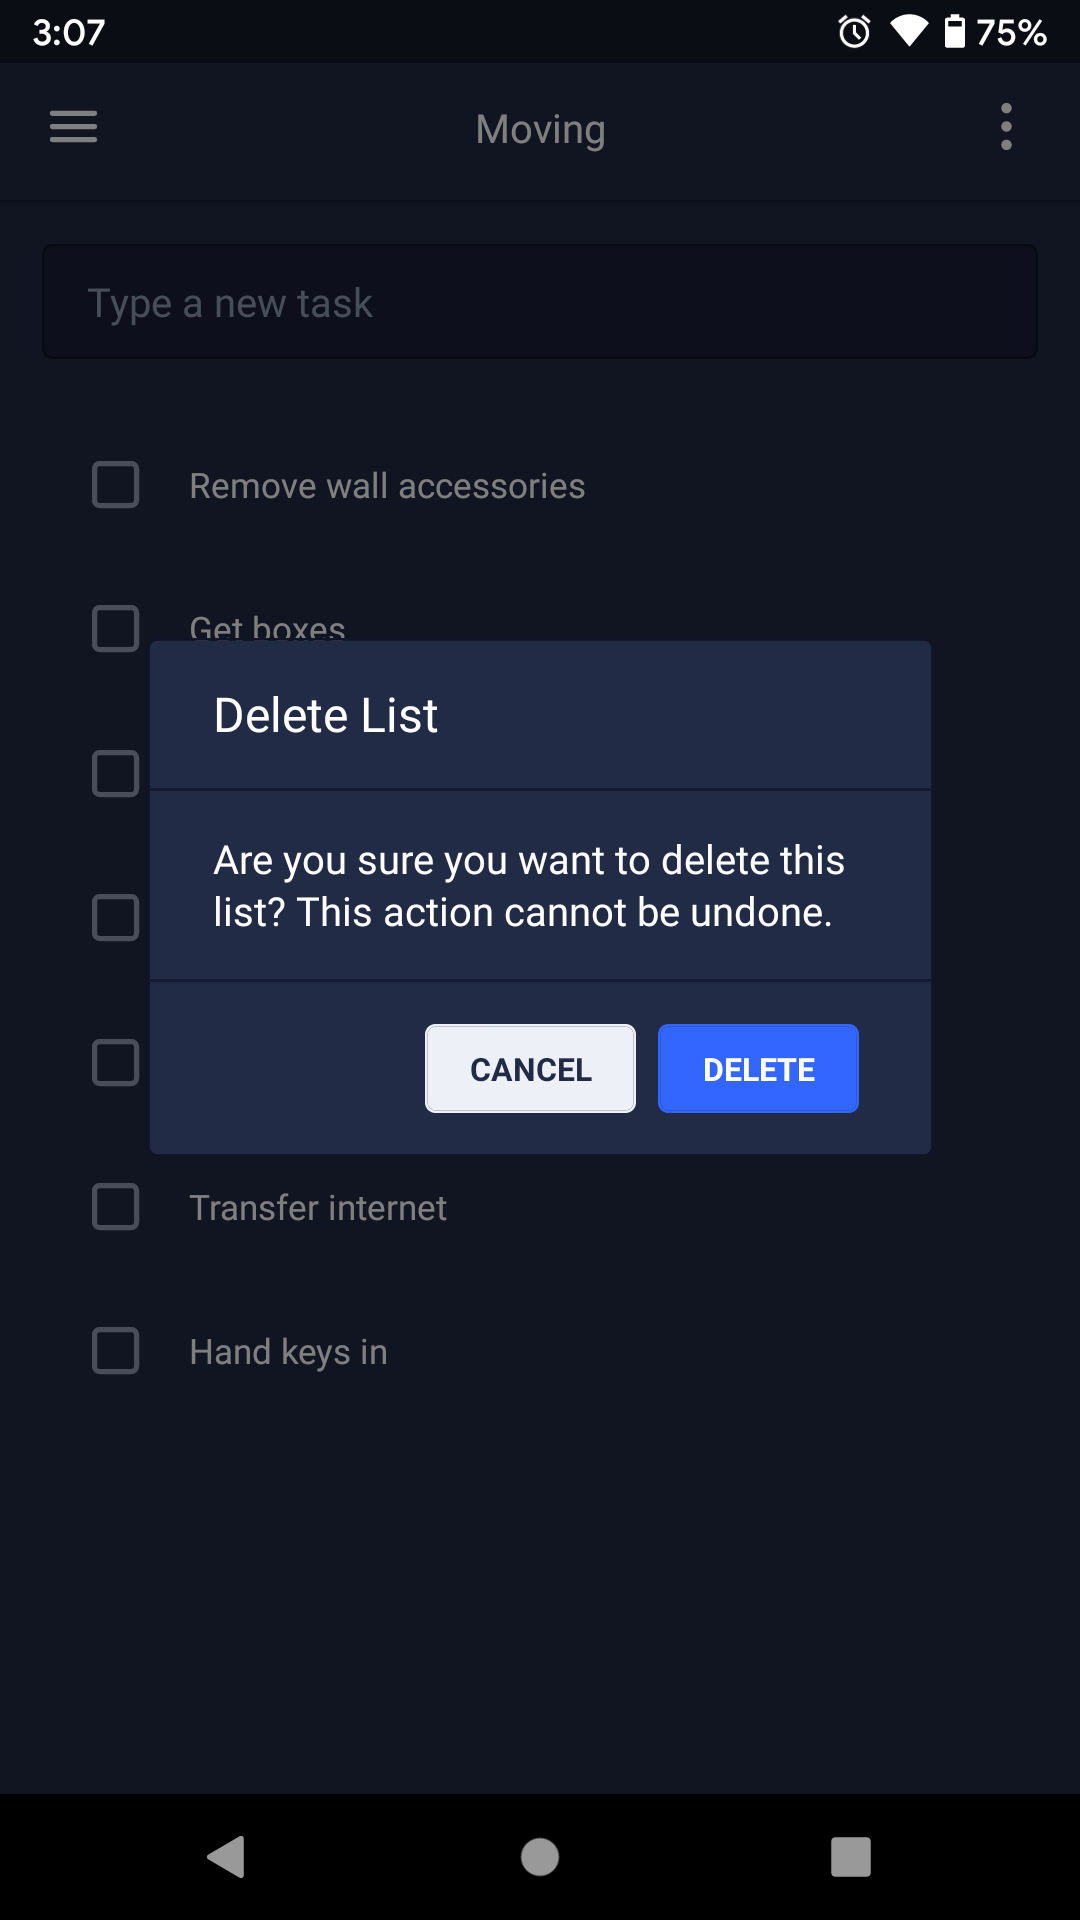This screenshot has height=1920, width=1080.
Task: Select the Transfer internet task text
Action: 318,1208
